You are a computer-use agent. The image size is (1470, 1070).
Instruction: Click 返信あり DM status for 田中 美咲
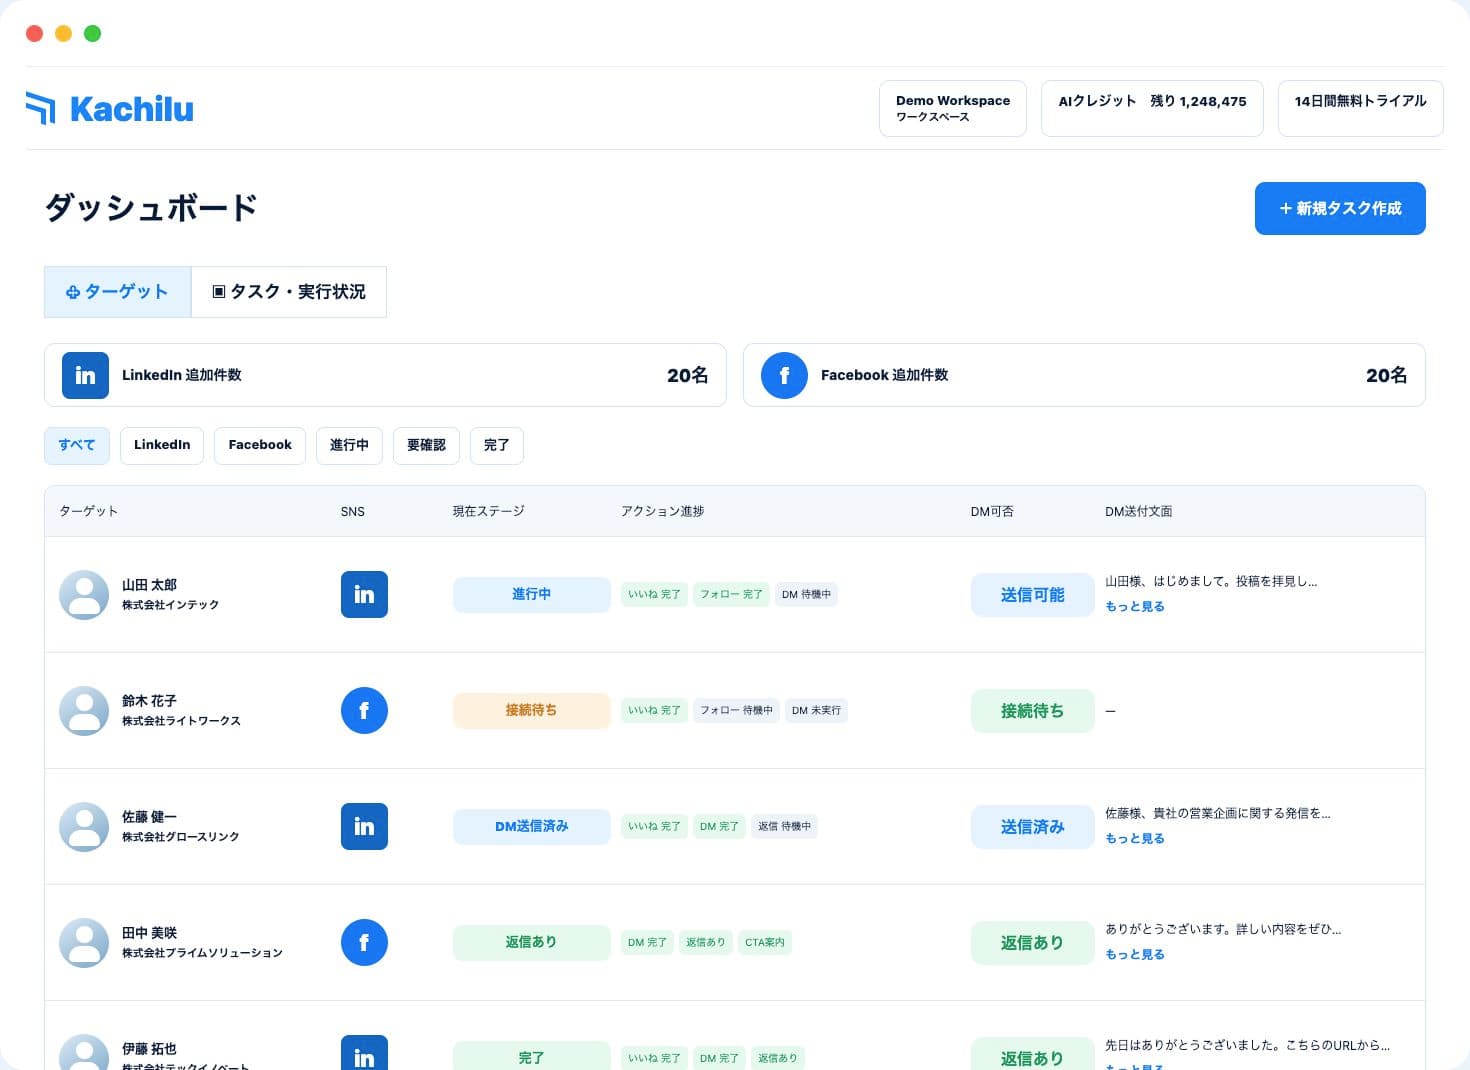1032,943
